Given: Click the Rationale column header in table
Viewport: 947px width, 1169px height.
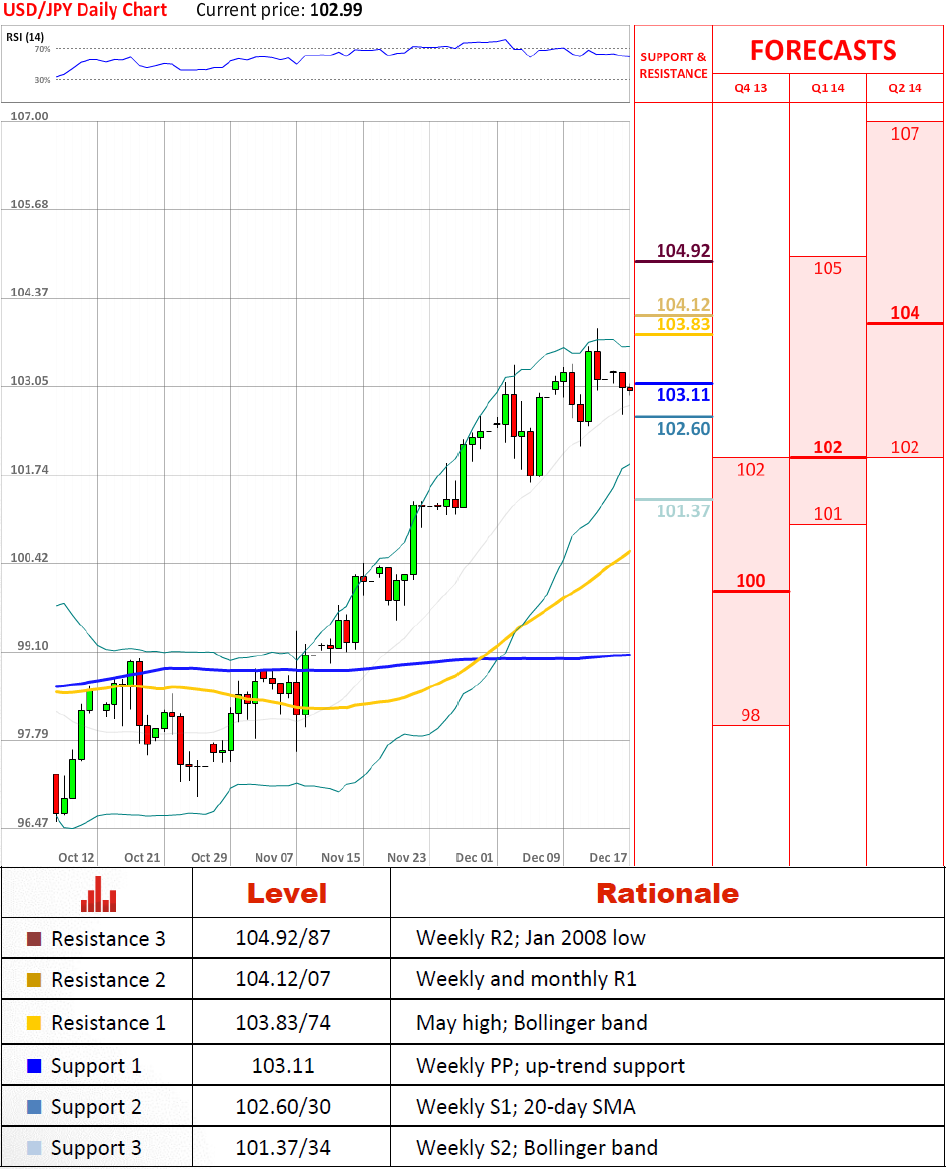Looking at the screenshot, I should [x=667, y=893].
